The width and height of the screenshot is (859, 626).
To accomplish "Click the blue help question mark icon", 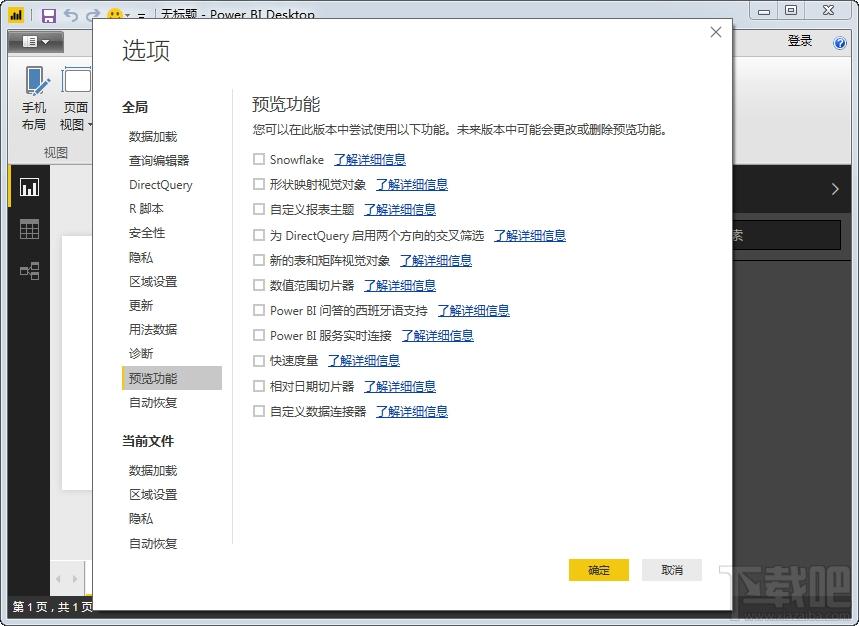I will 839,43.
